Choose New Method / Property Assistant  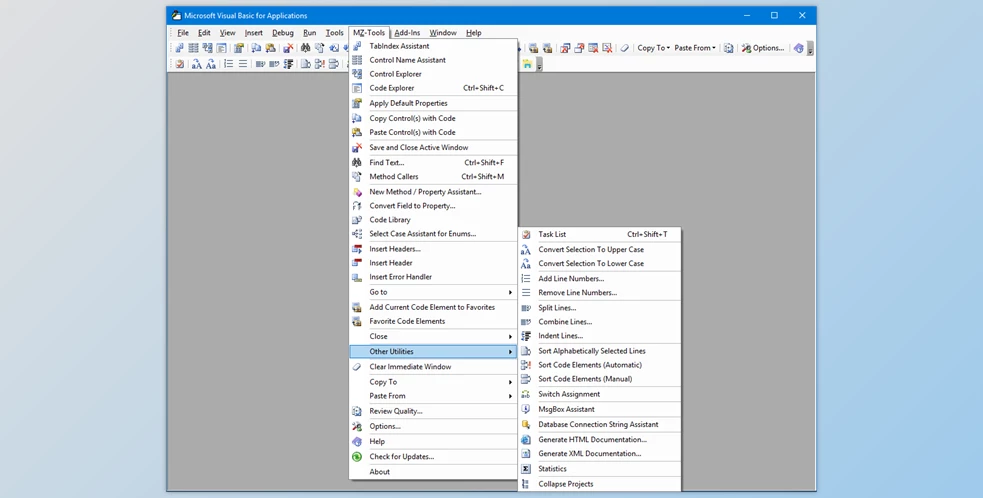(433, 192)
